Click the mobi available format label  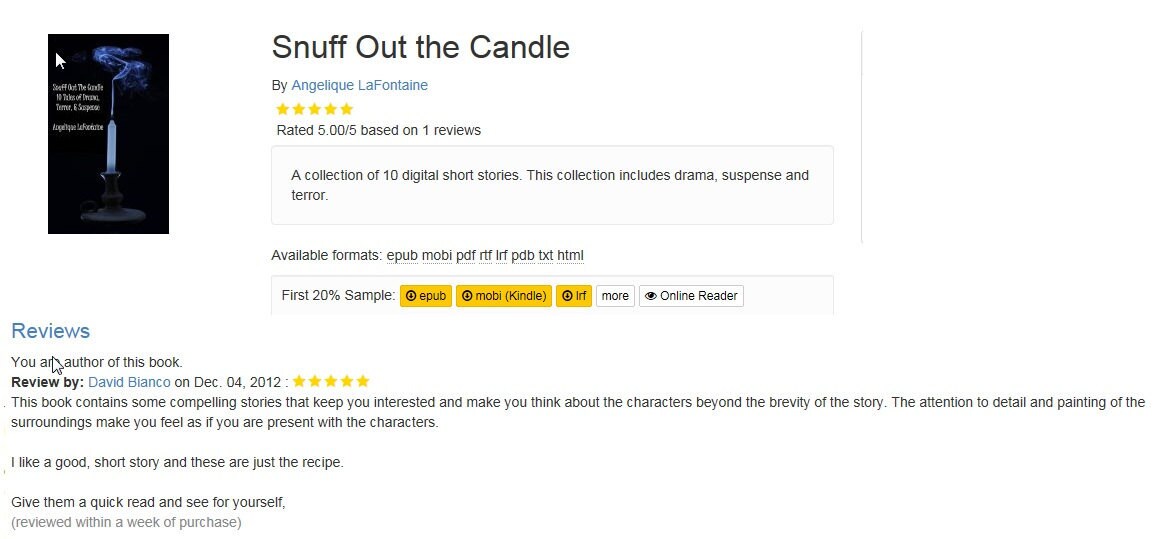(437, 256)
